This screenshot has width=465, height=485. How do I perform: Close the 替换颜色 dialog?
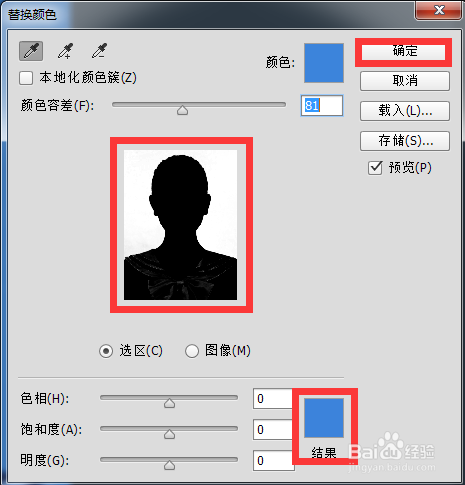tap(439, 10)
